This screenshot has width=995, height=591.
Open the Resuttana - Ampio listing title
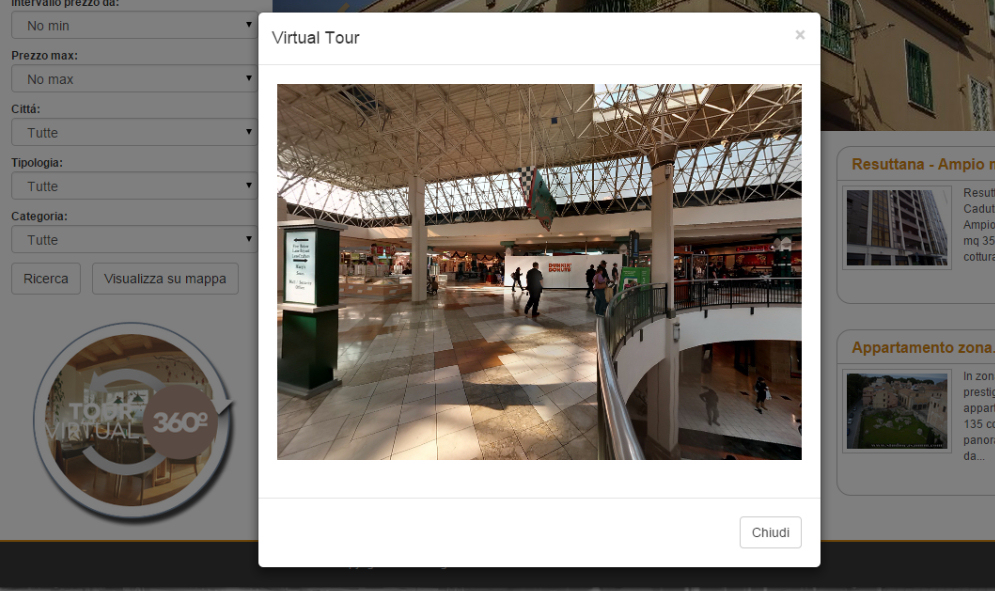click(923, 164)
